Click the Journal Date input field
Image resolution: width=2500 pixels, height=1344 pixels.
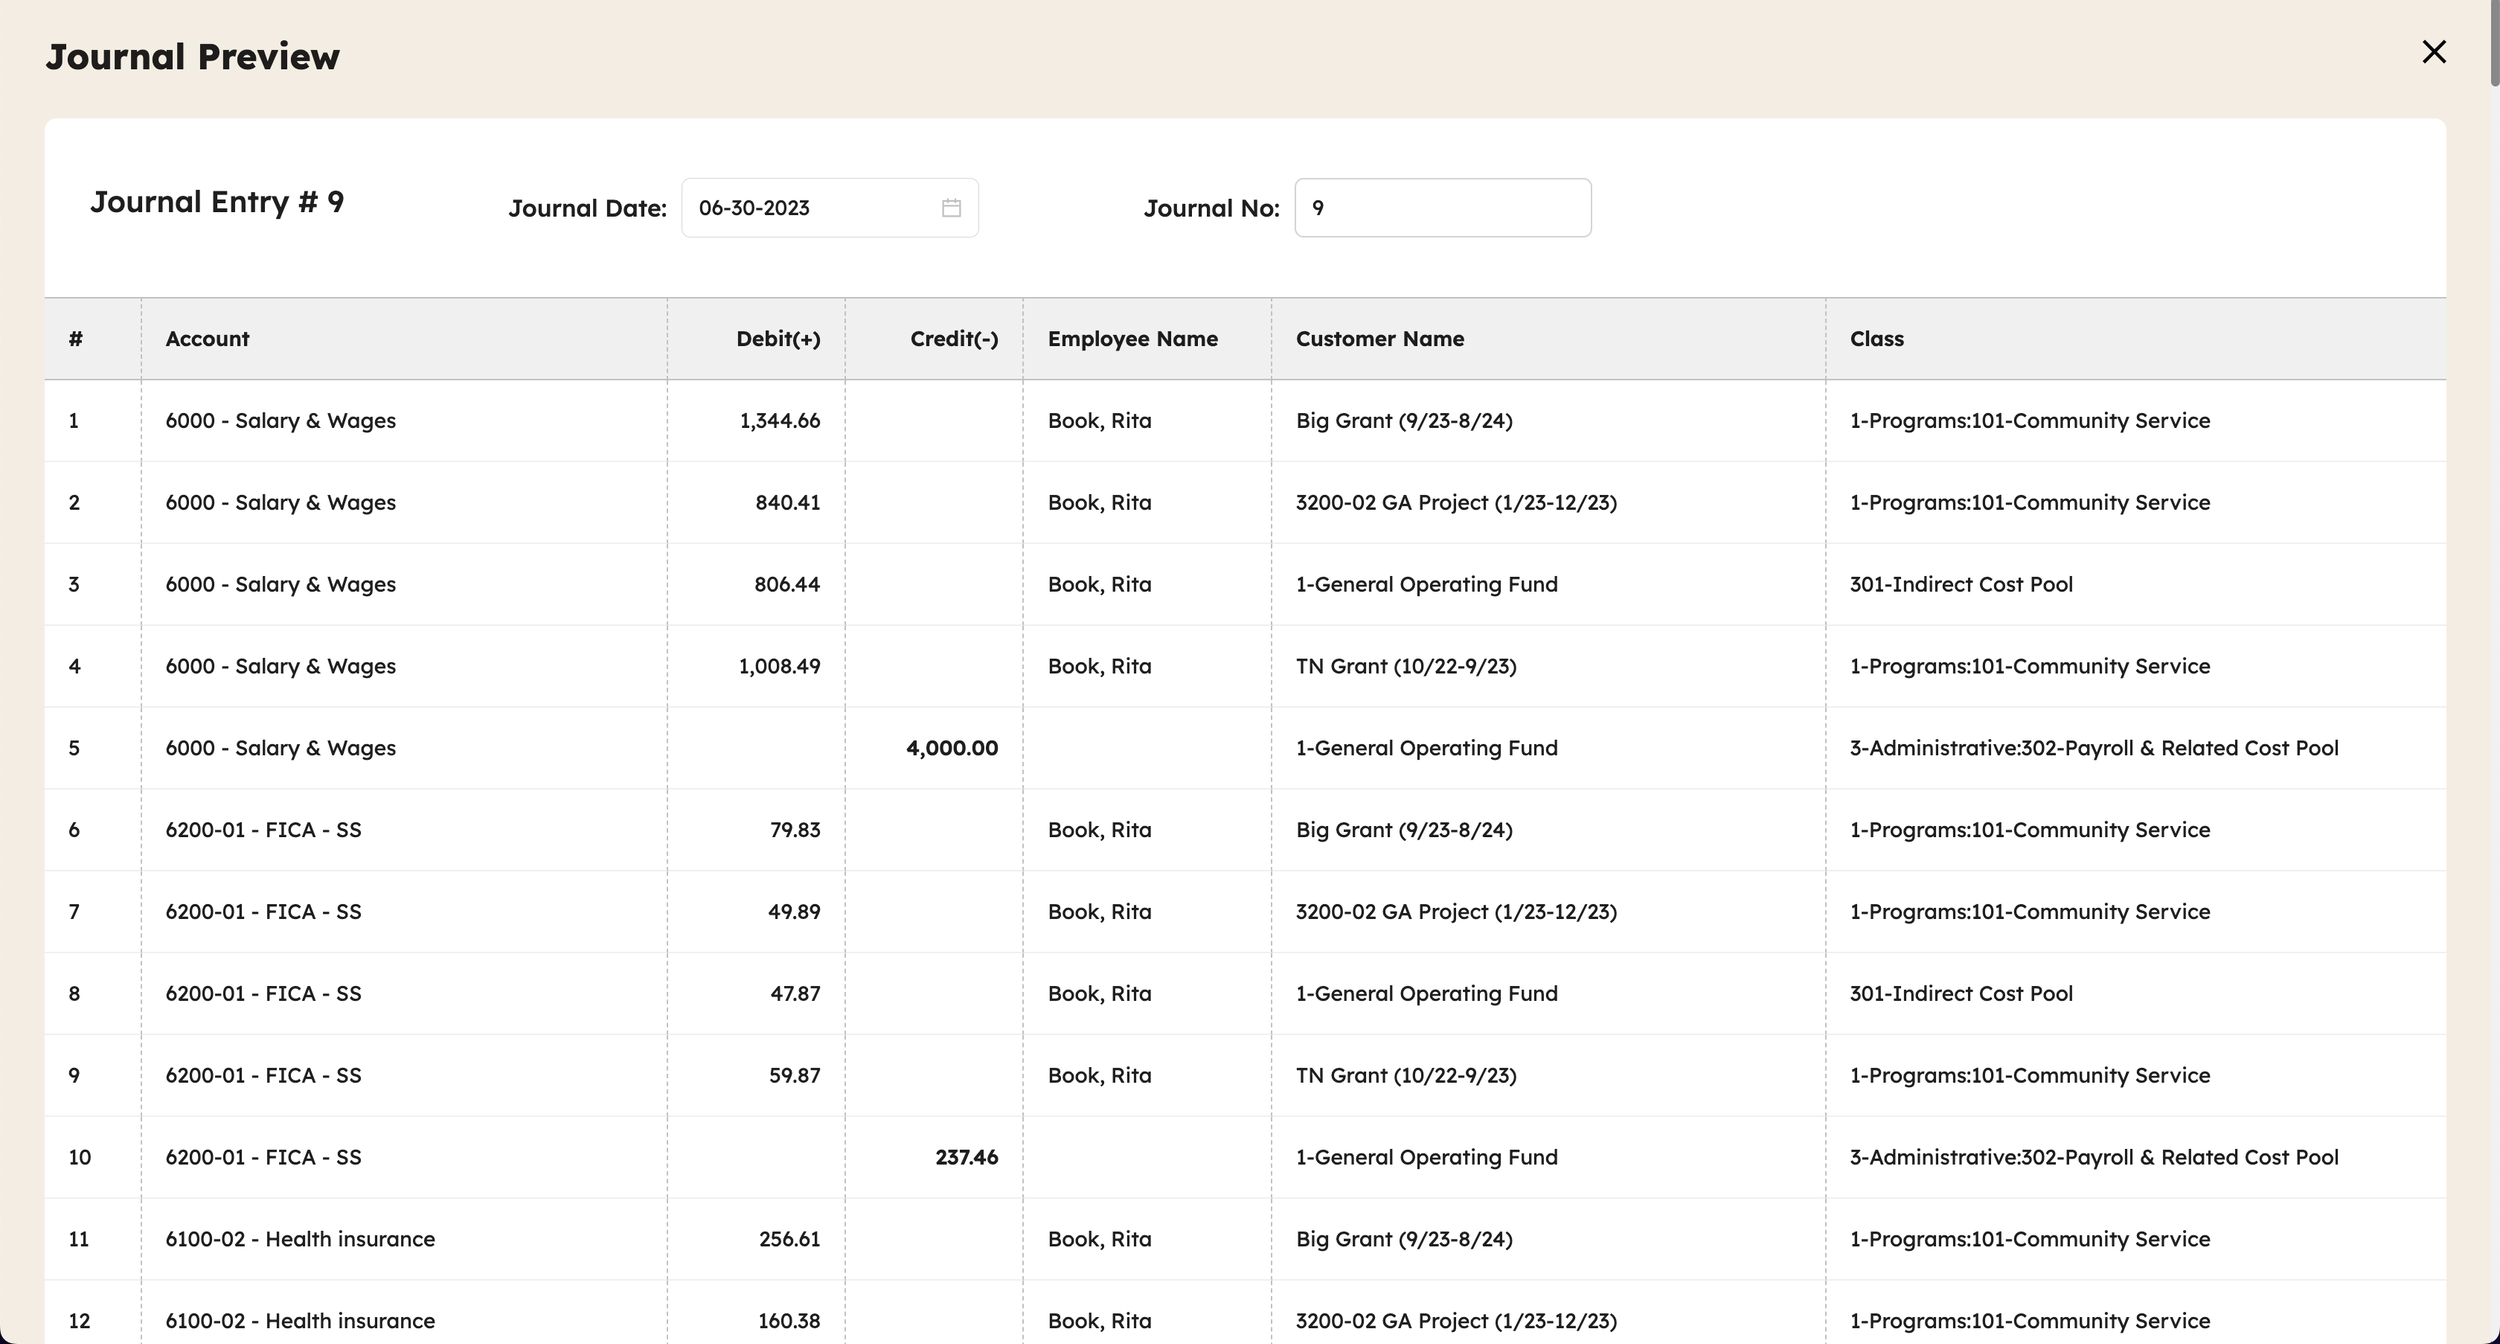pos(810,208)
